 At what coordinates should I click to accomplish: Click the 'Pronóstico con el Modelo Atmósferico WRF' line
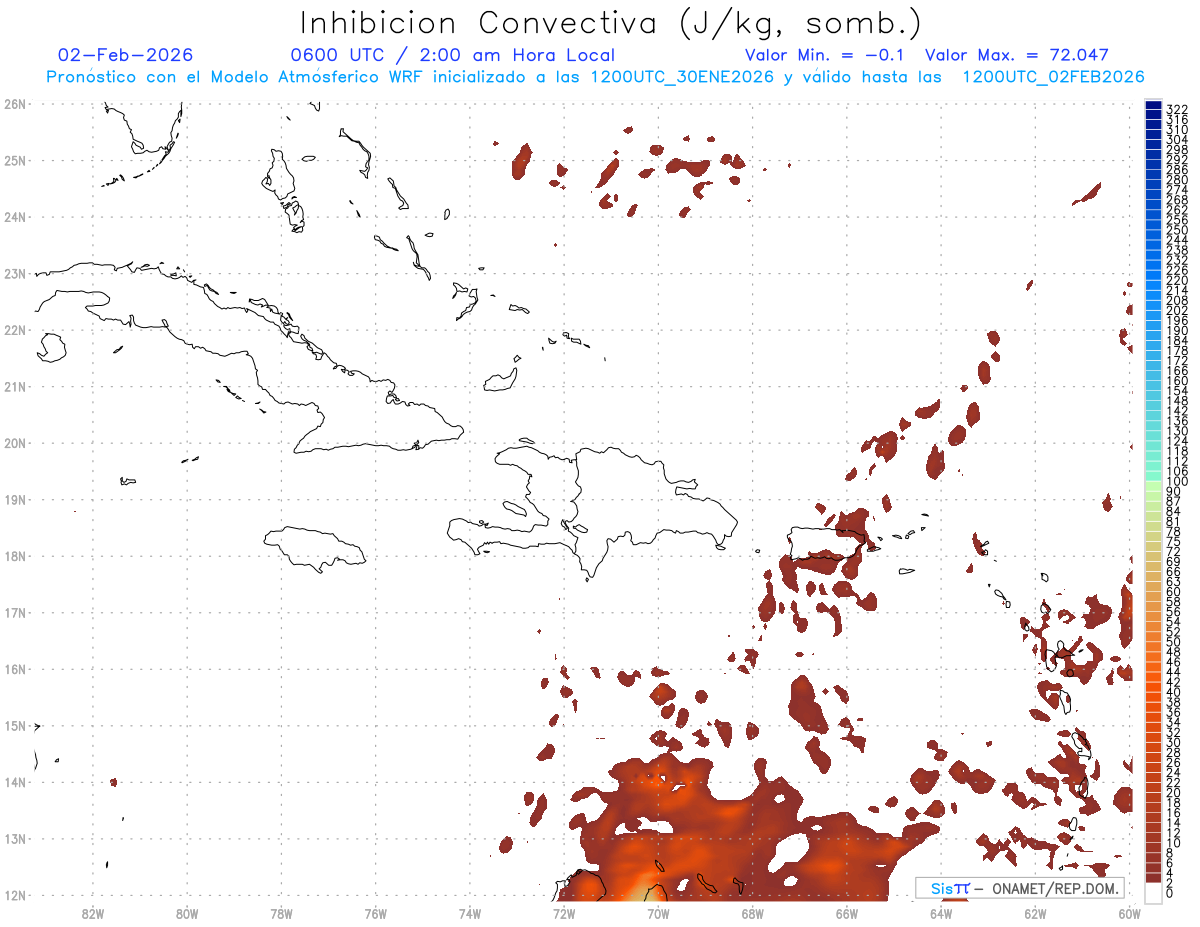coord(595,77)
